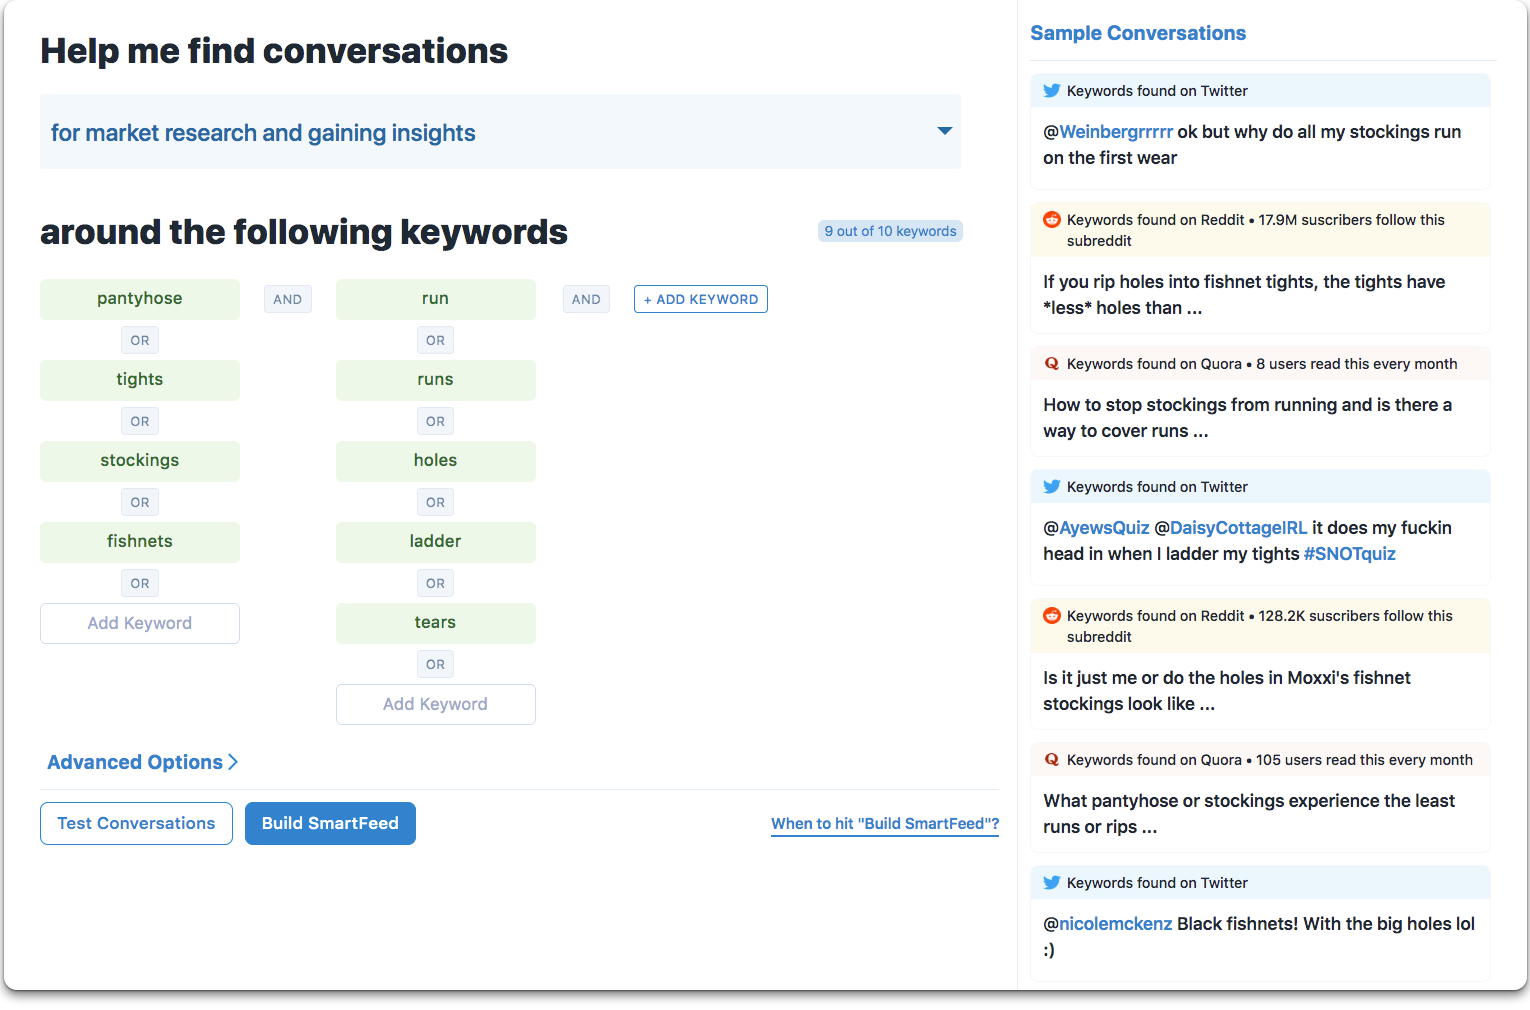Image resolution: width=1530 pixels, height=1010 pixels.
Task: Toggle the AND operator after the run column
Action: coord(586,299)
